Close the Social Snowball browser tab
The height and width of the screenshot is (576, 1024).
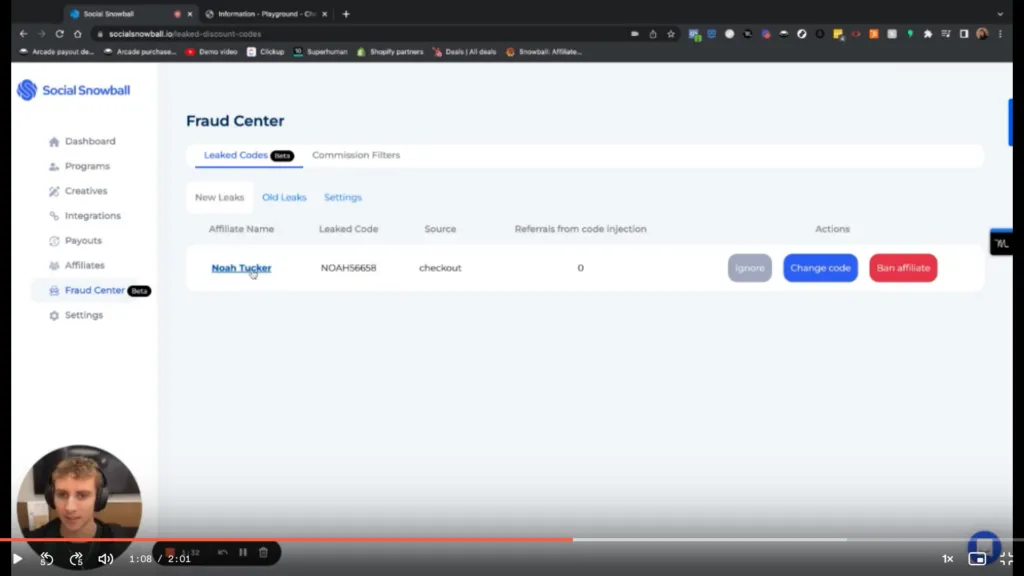click(190, 14)
